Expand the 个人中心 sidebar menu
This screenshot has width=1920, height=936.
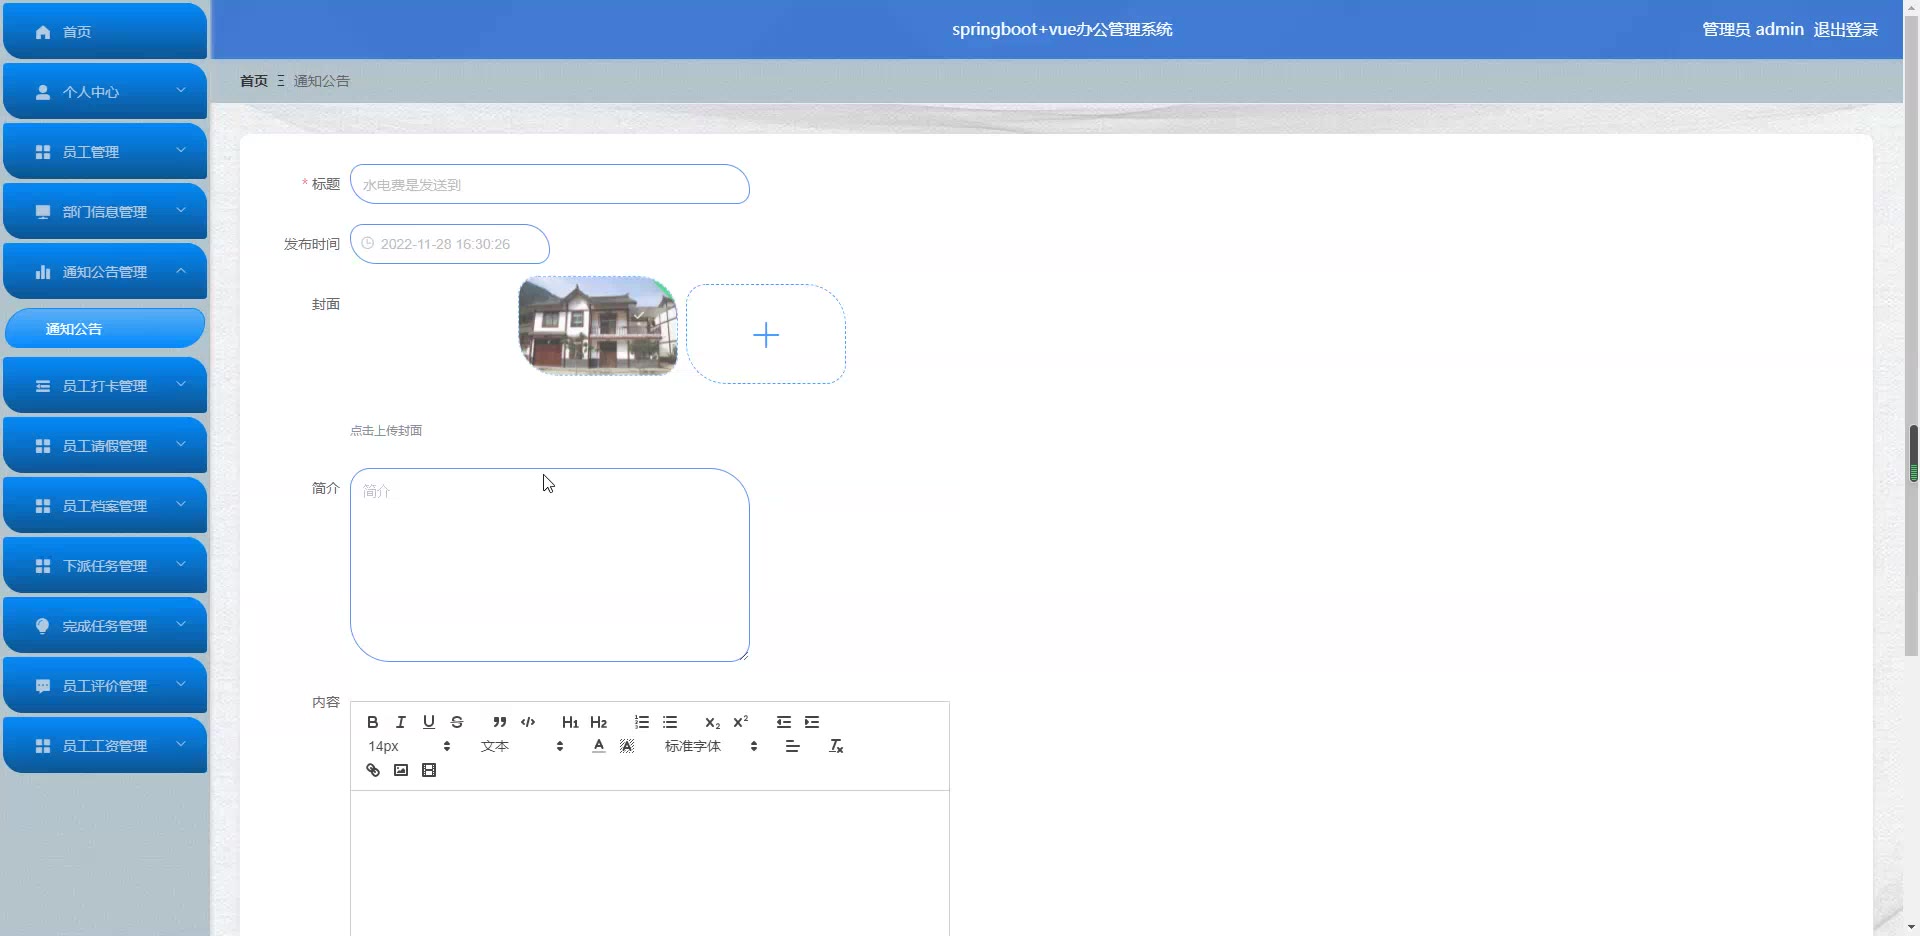[x=105, y=91]
